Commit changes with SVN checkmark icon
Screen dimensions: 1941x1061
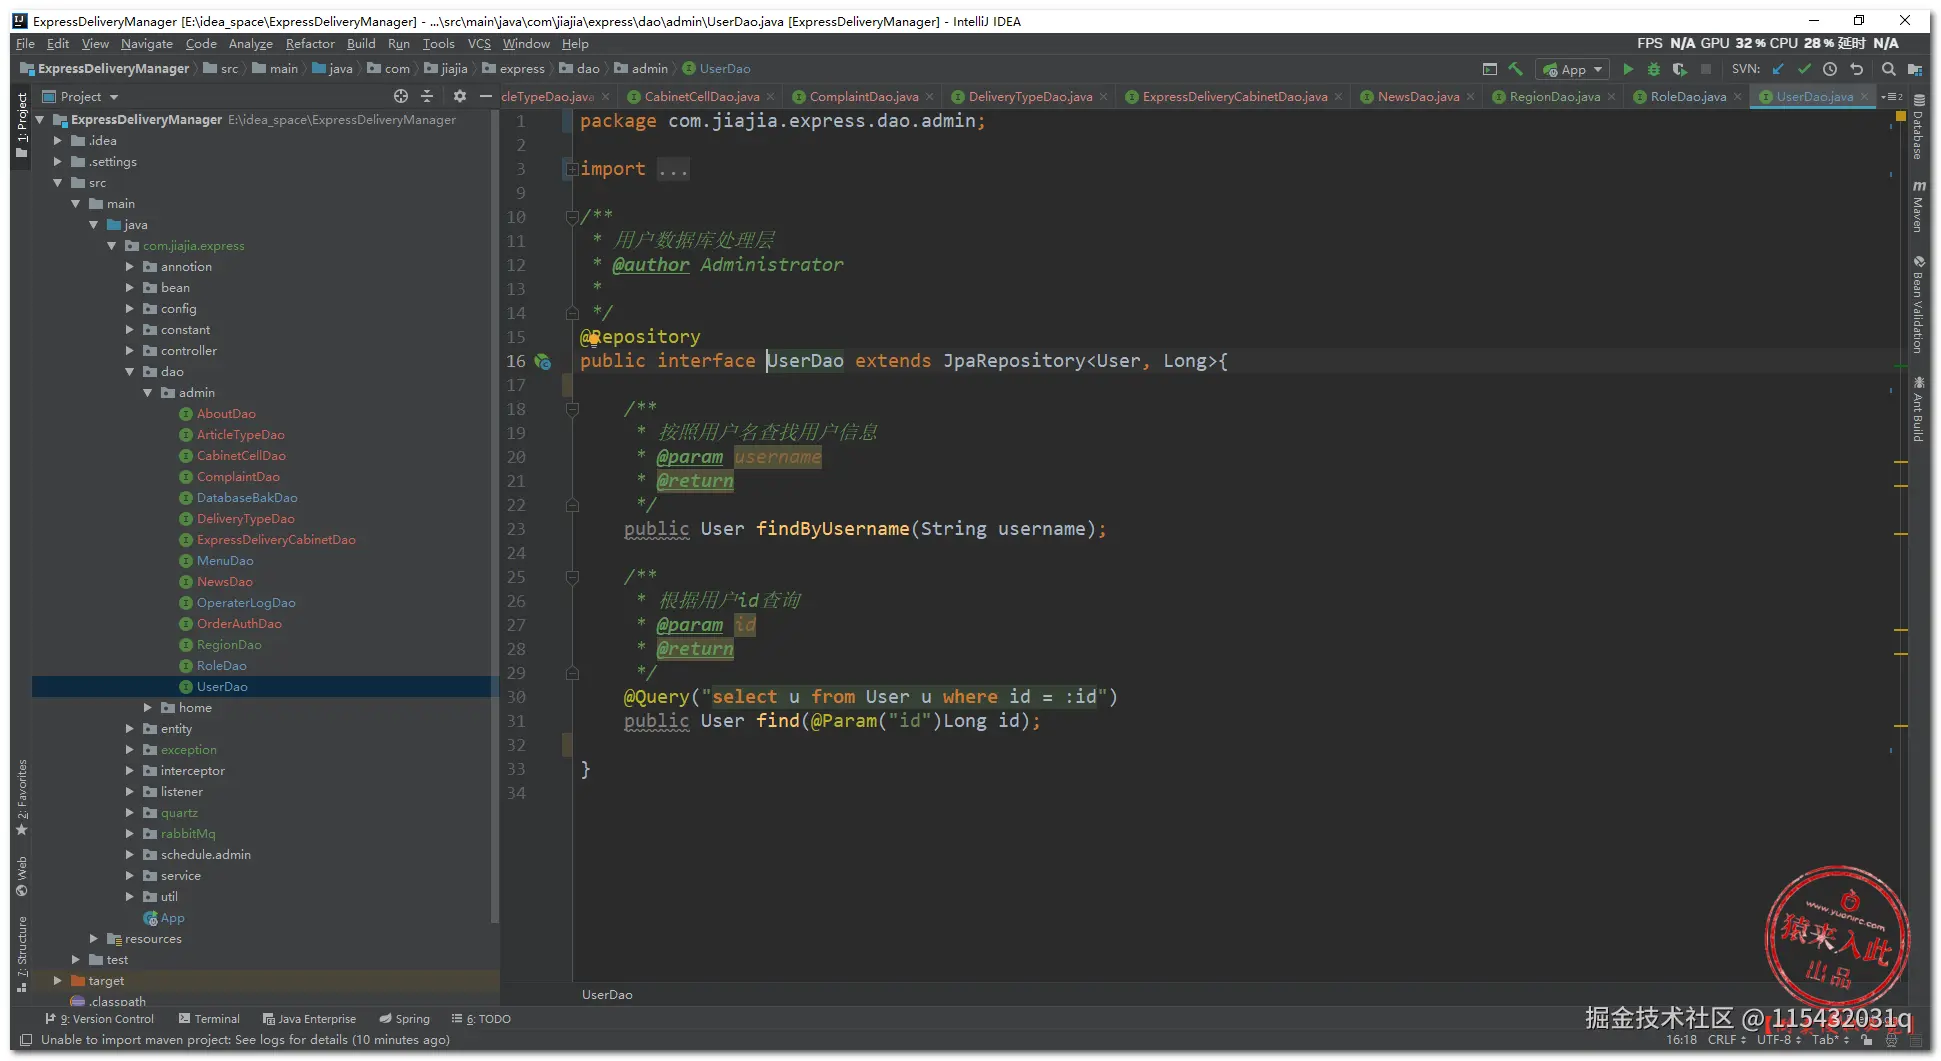(x=1804, y=69)
